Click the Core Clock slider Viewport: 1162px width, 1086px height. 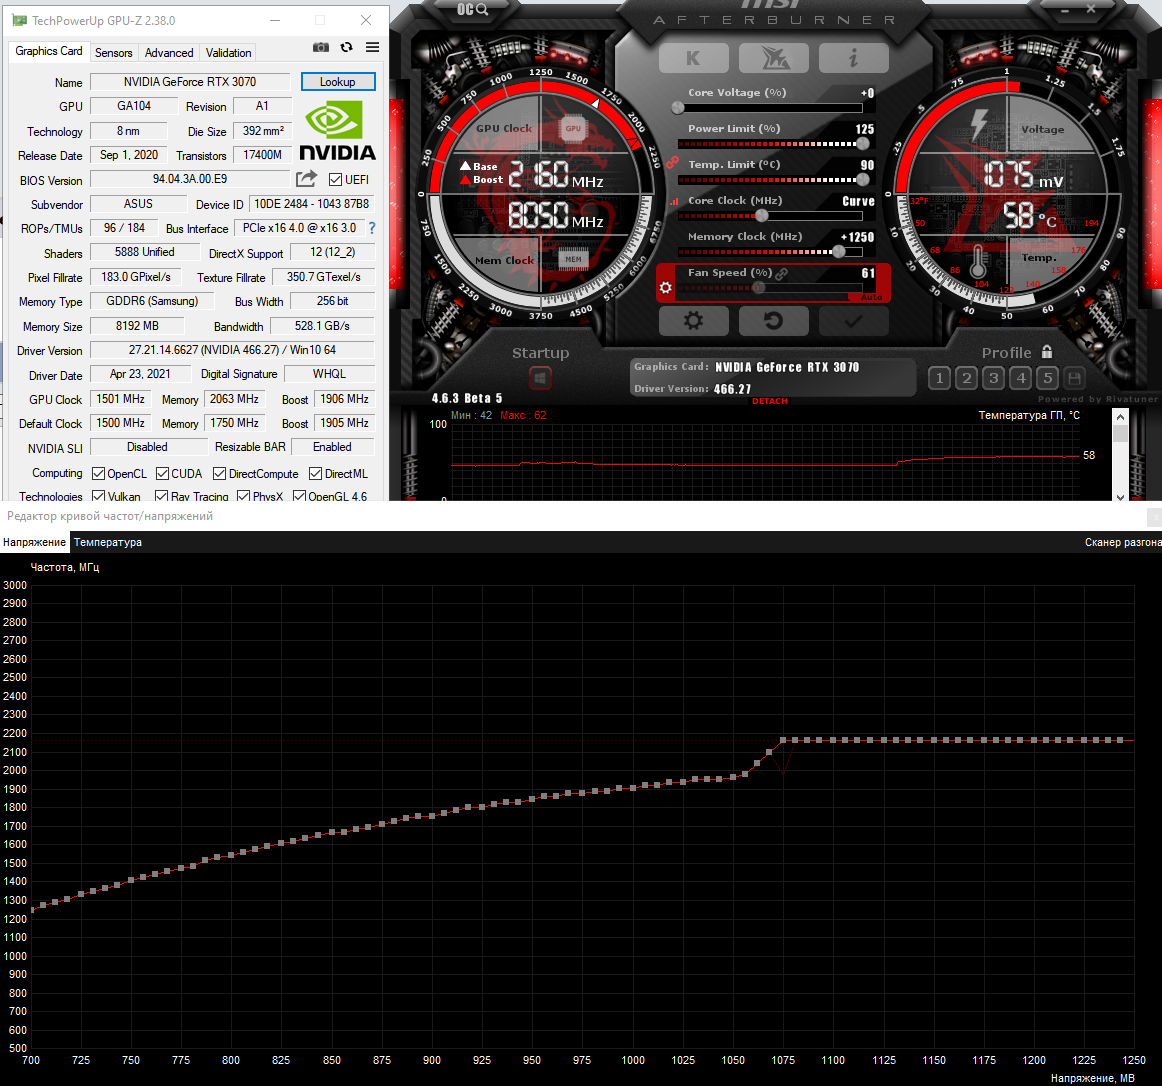click(x=771, y=216)
